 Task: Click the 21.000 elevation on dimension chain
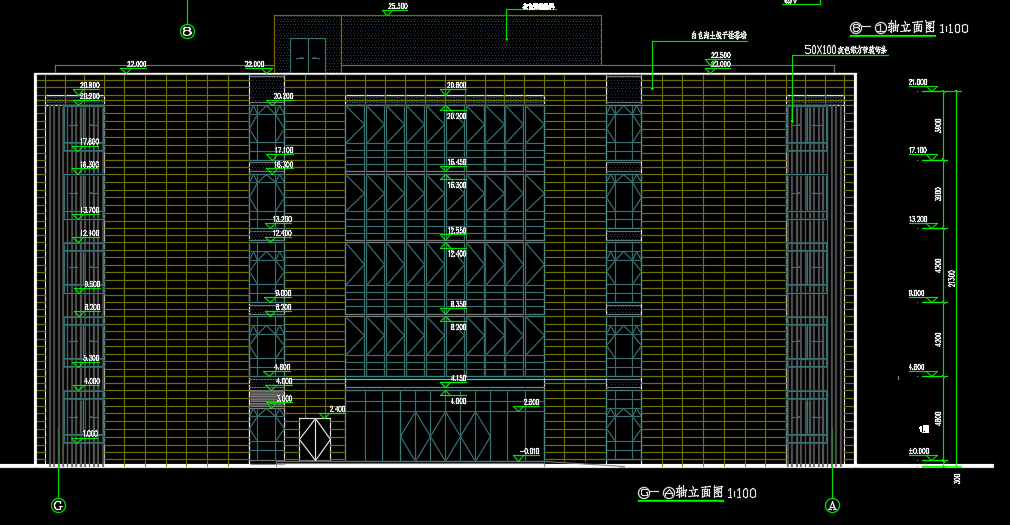[x=918, y=82]
